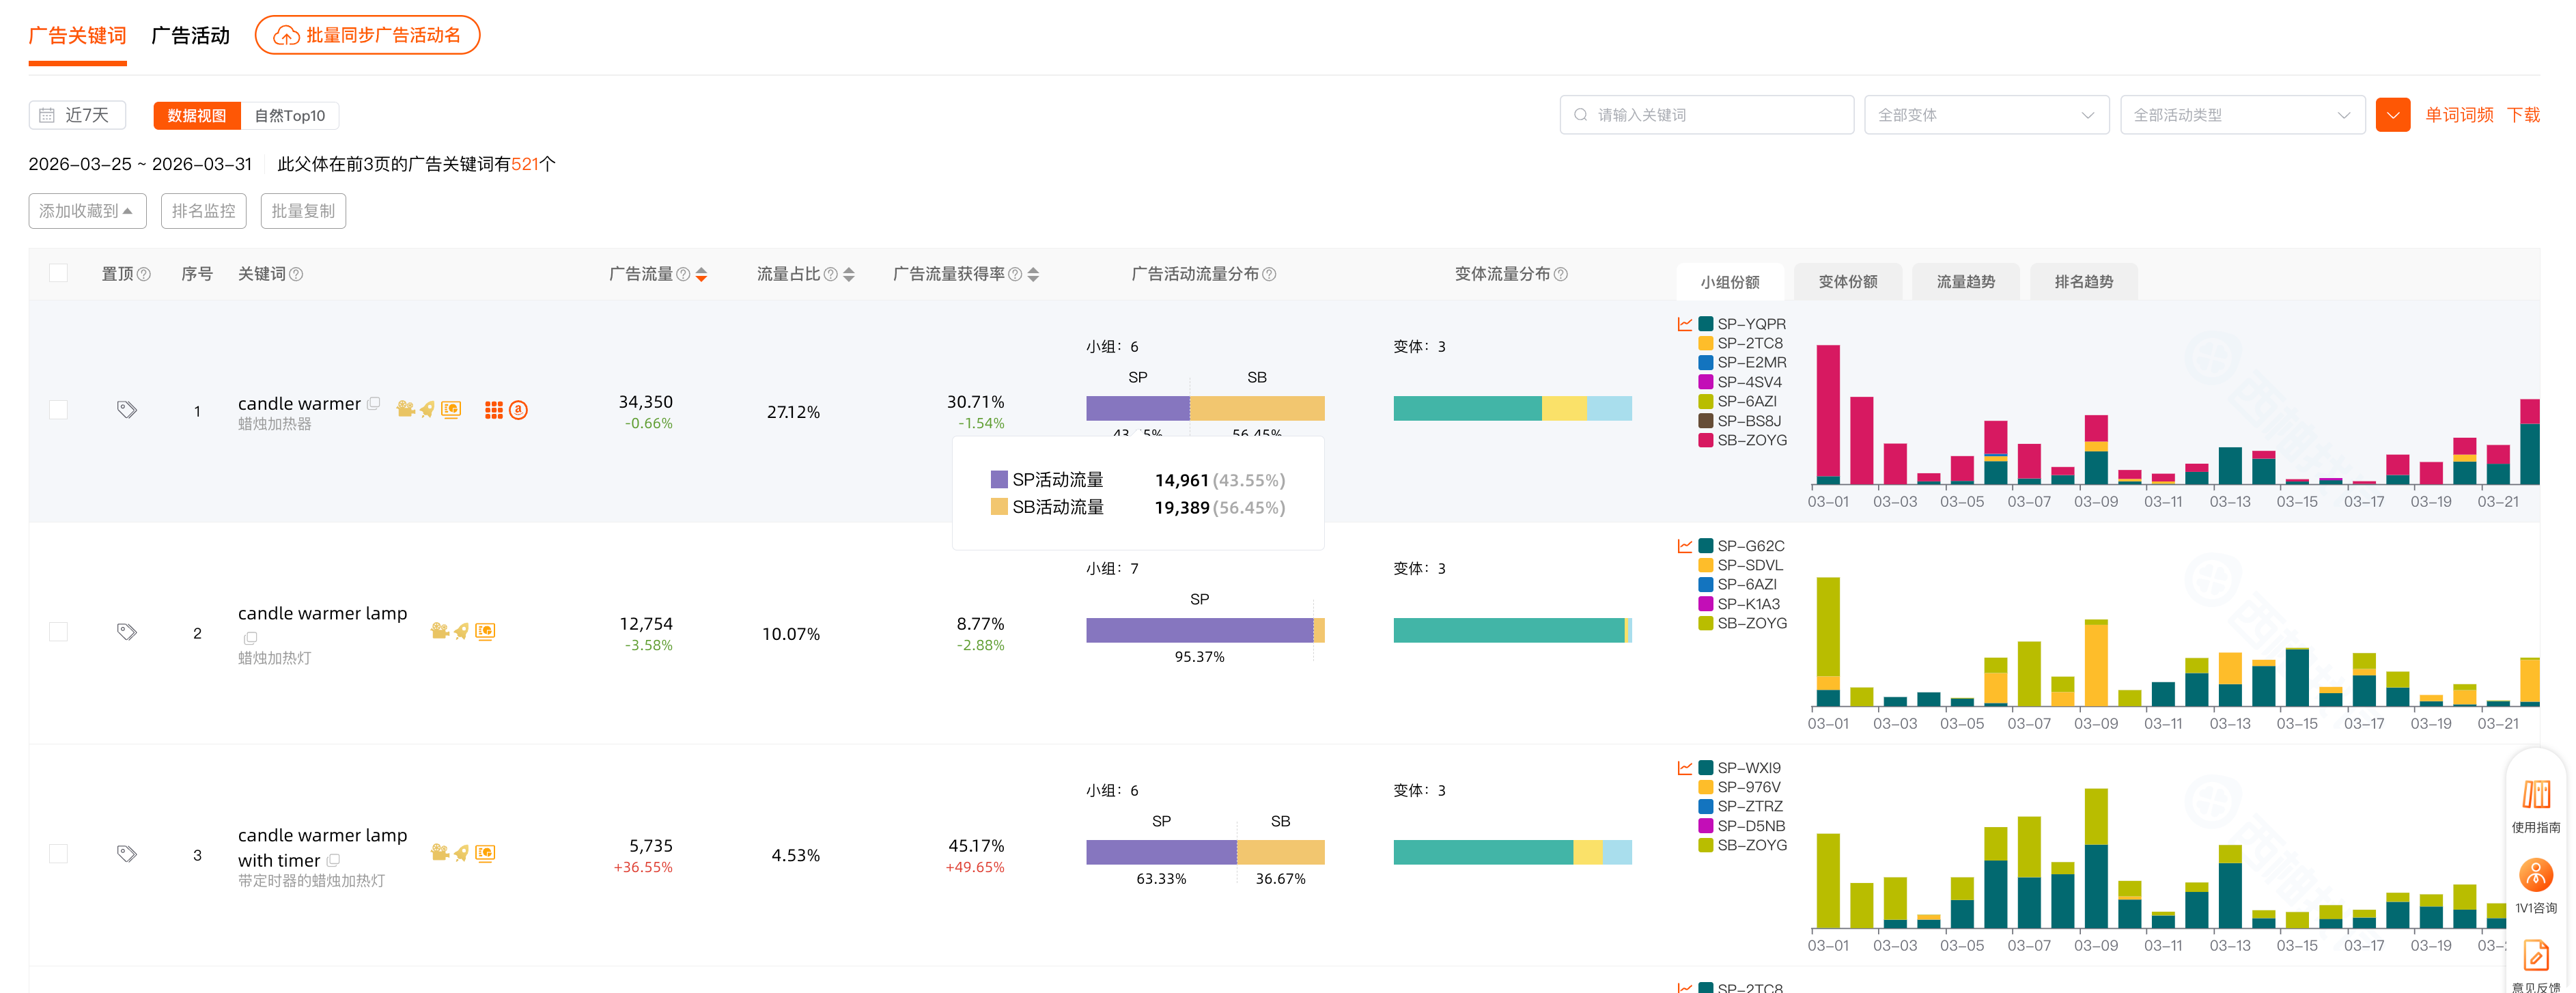Click line chart icon next to SP-YQPR legend
2576x993 pixels.
pos(1684,325)
